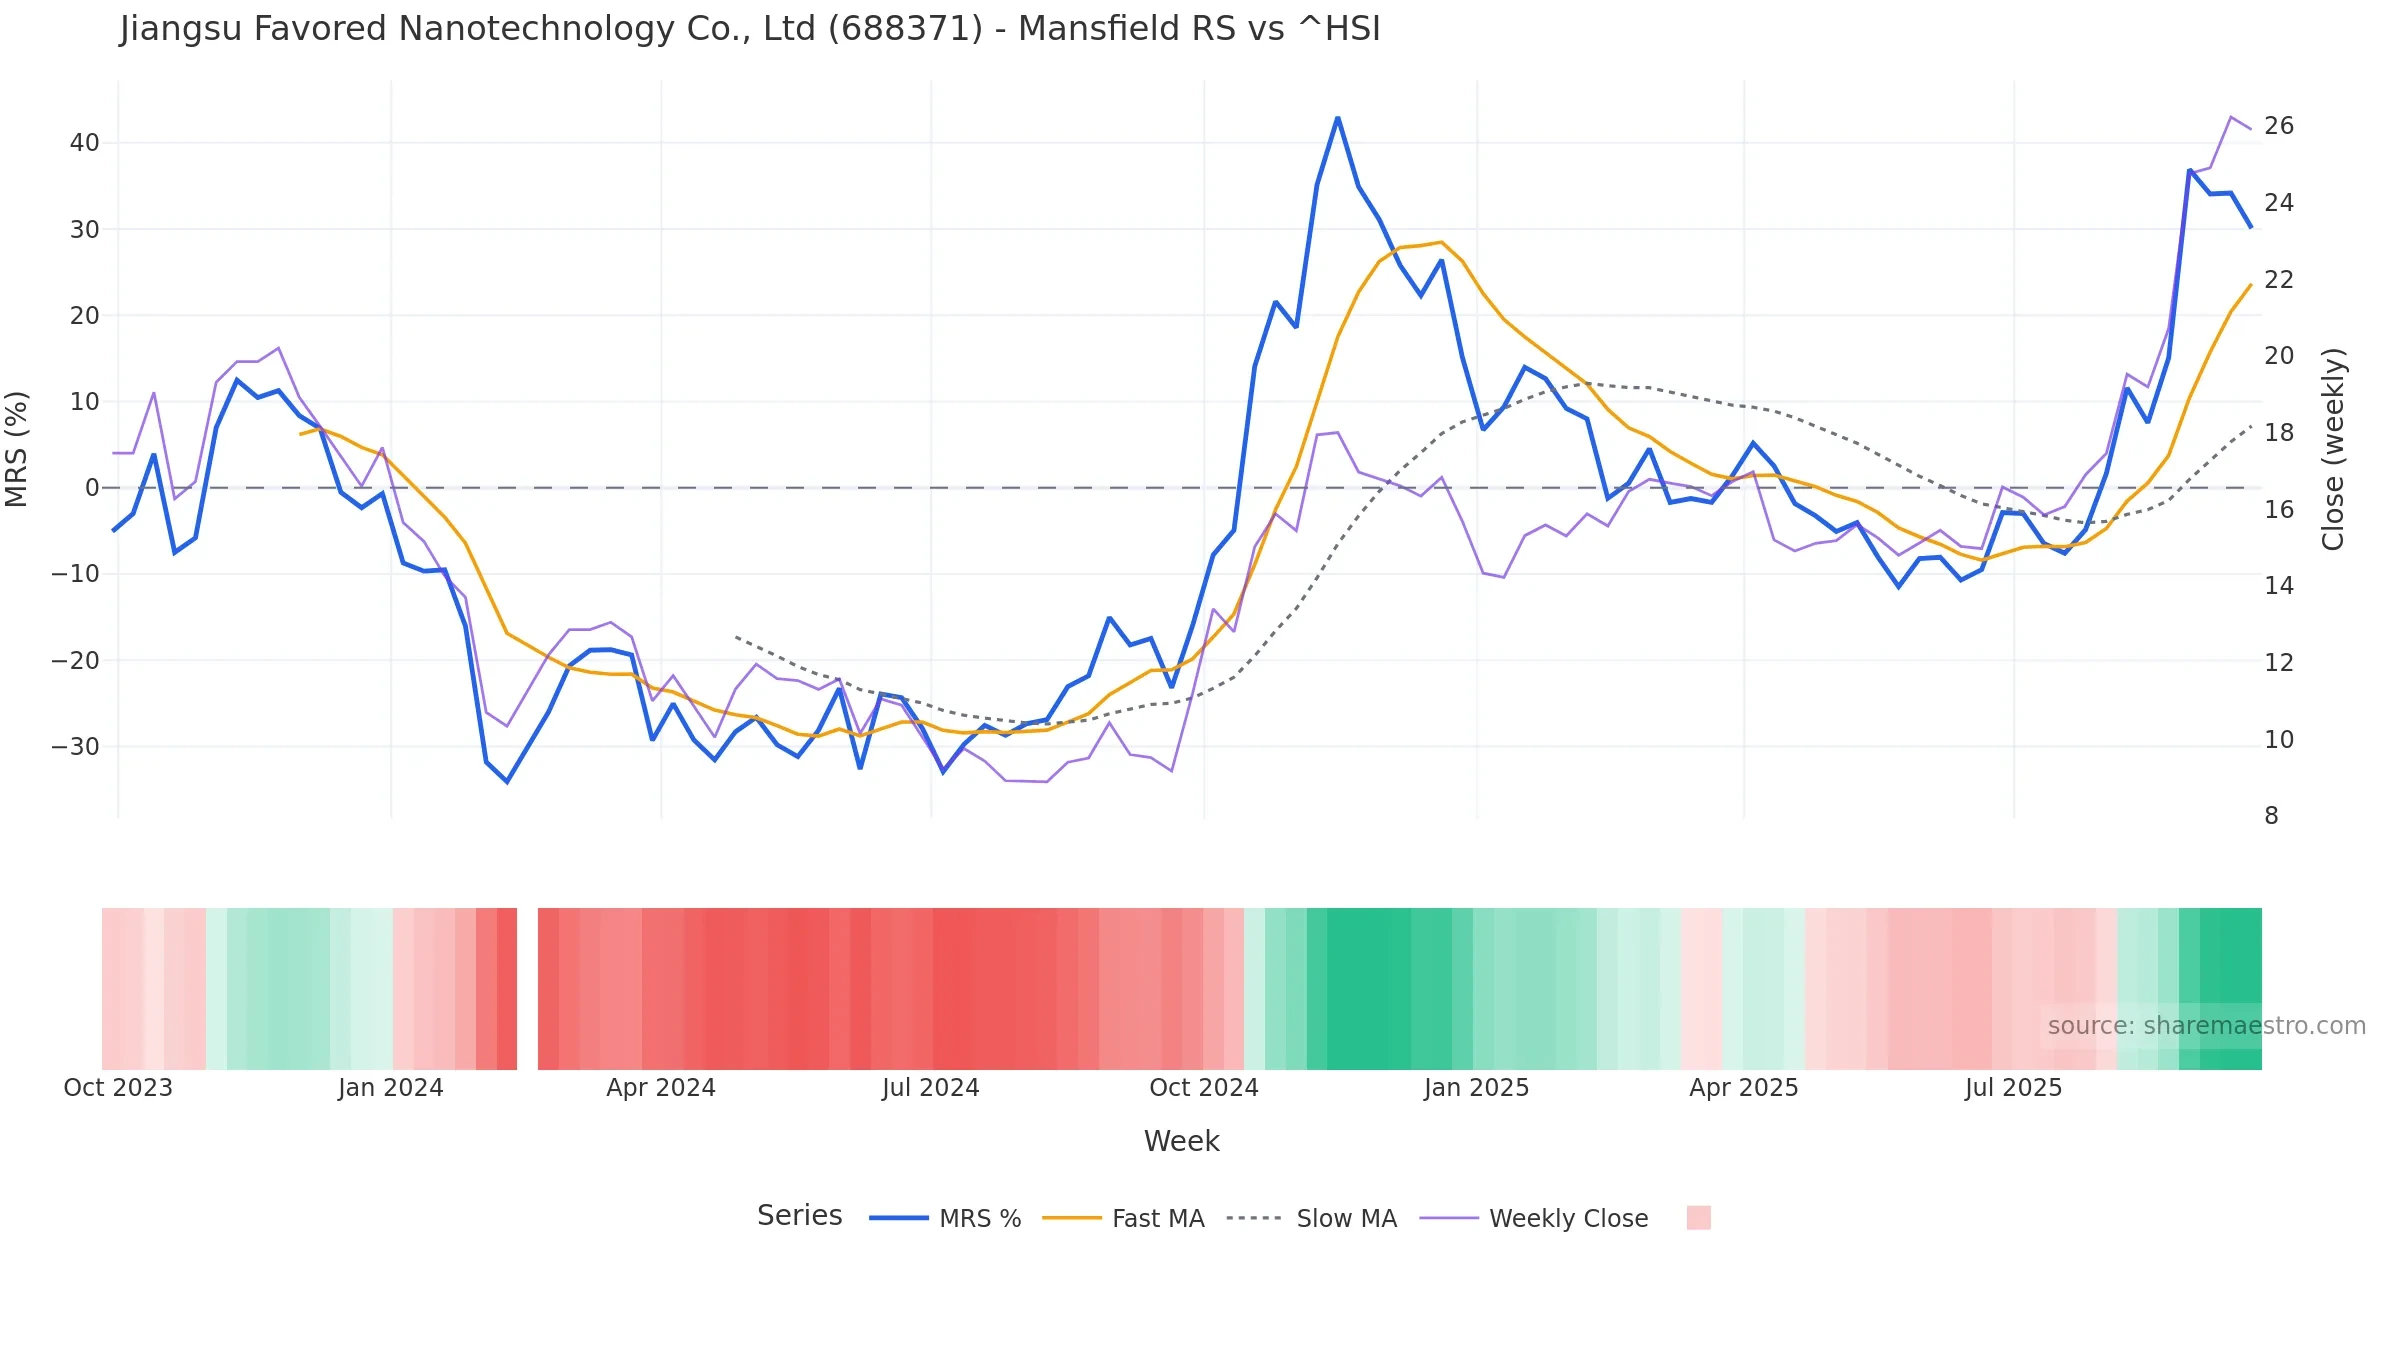Click the left axis value 0
The width and height of the screenshot is (2400, 1350).
pos(93,488)
